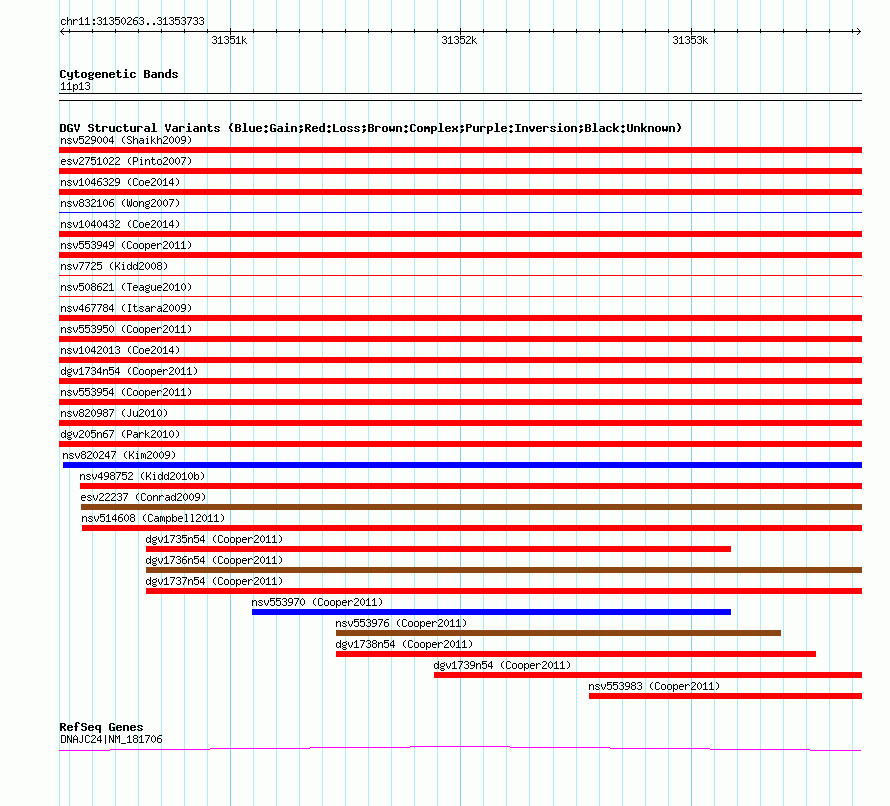Open variant nsv832106 (Wong2007) label
Screen dimensions: 890x806
click(x=120, y=203)
